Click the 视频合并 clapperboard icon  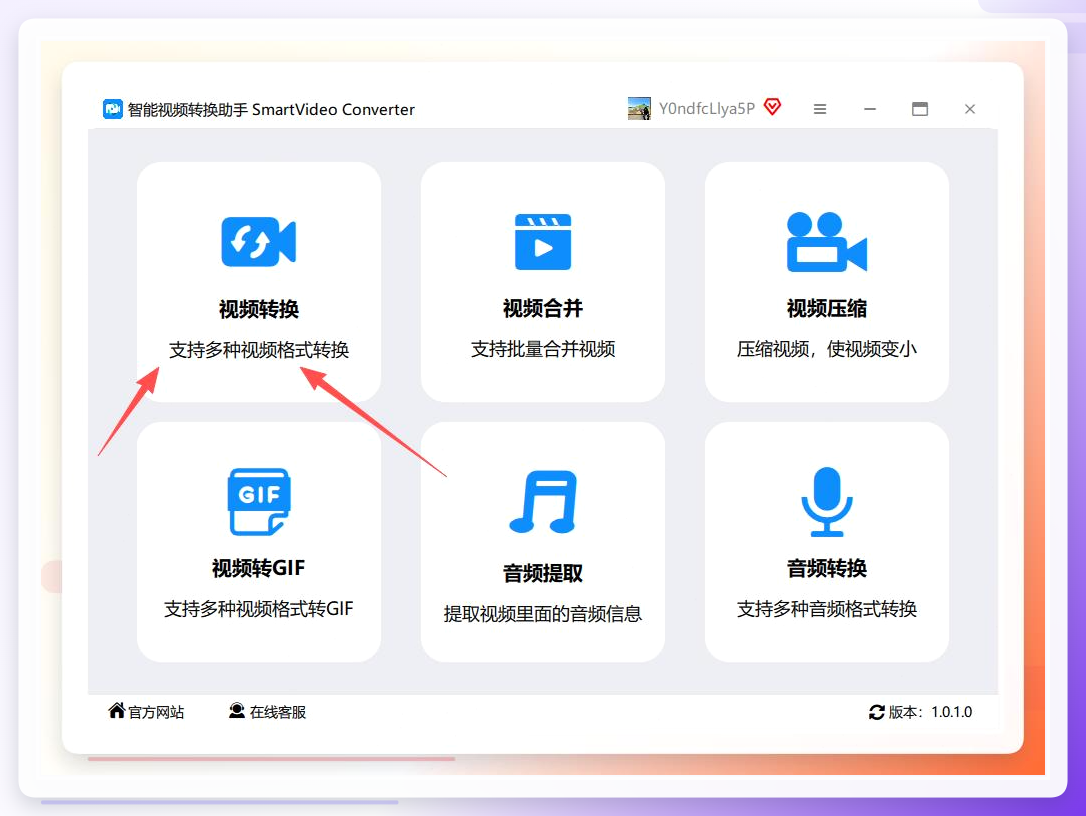[x=543, y=242]
